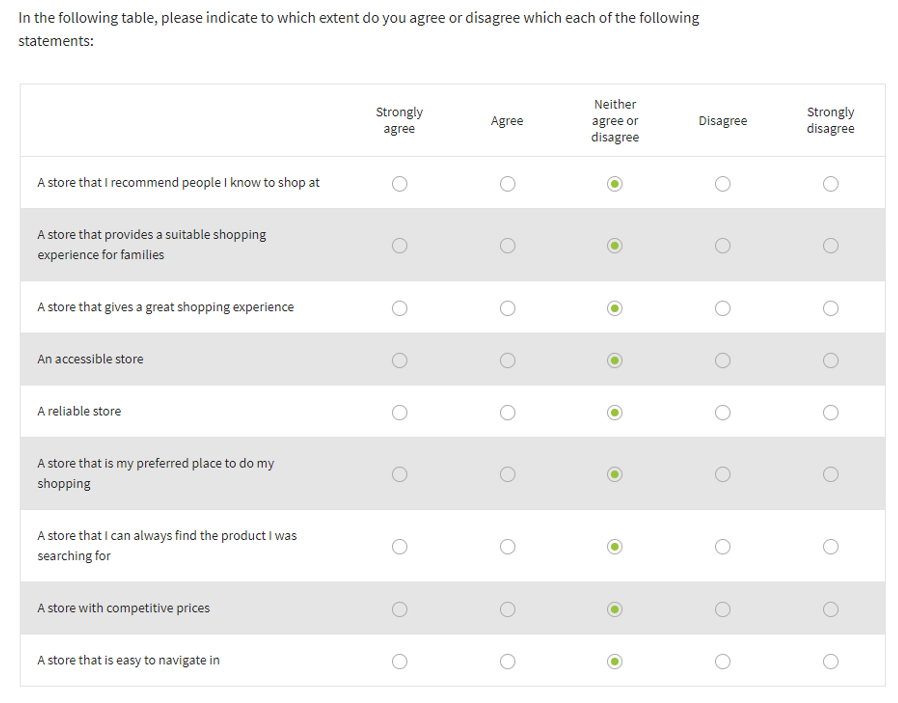Mark Strongly disagree for accessible store
The height and width of the screenshot is (703, 898).
pyautogui.click(x=830, y=360)
